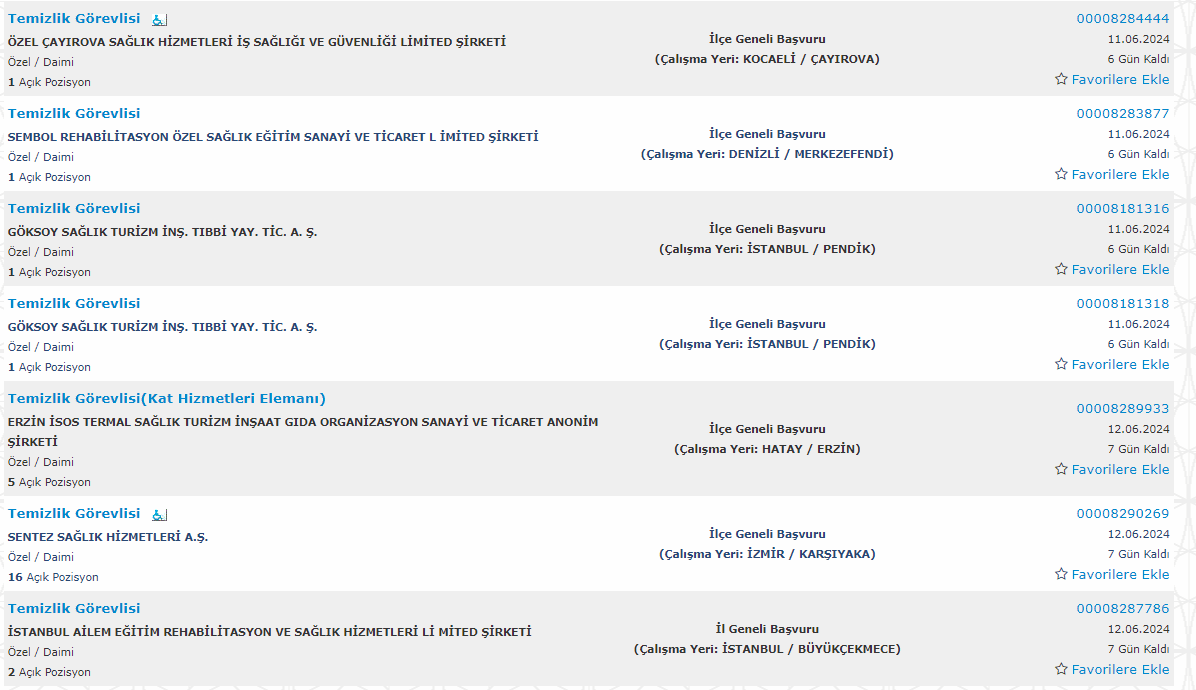The width and height of the screenshot is (1196, 690).
Task: Open listing number 00008284444
Action: (1123, 19)
